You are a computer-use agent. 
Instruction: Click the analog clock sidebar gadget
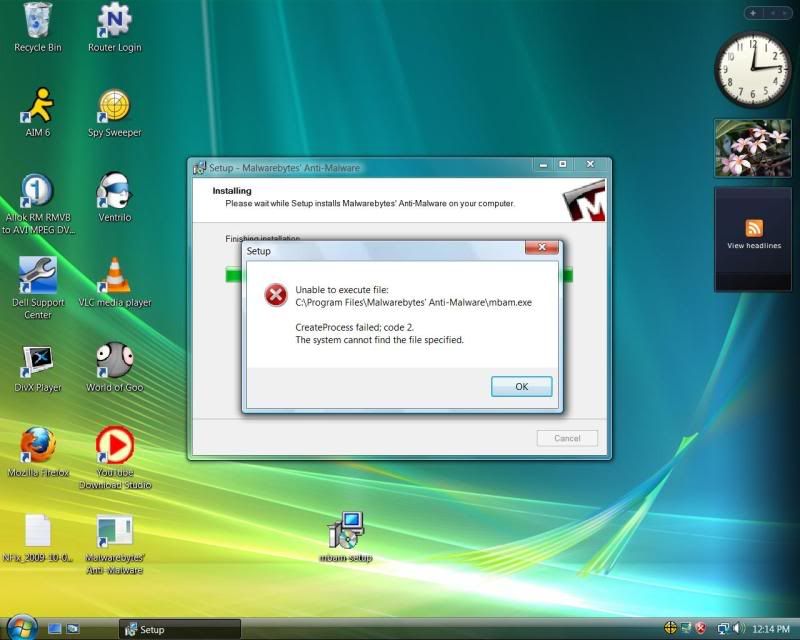click(752, 69)
